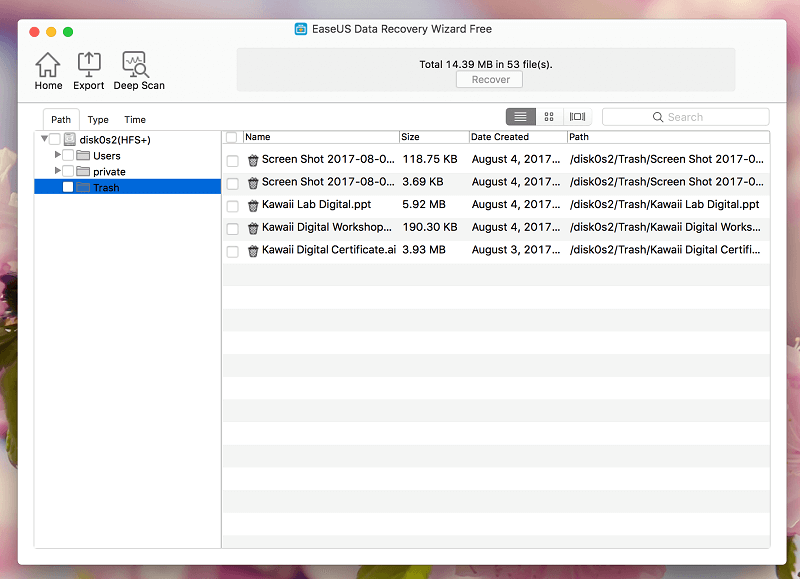Switch to cover flow view
The image size is (800, 579).
tap(577, 117)
